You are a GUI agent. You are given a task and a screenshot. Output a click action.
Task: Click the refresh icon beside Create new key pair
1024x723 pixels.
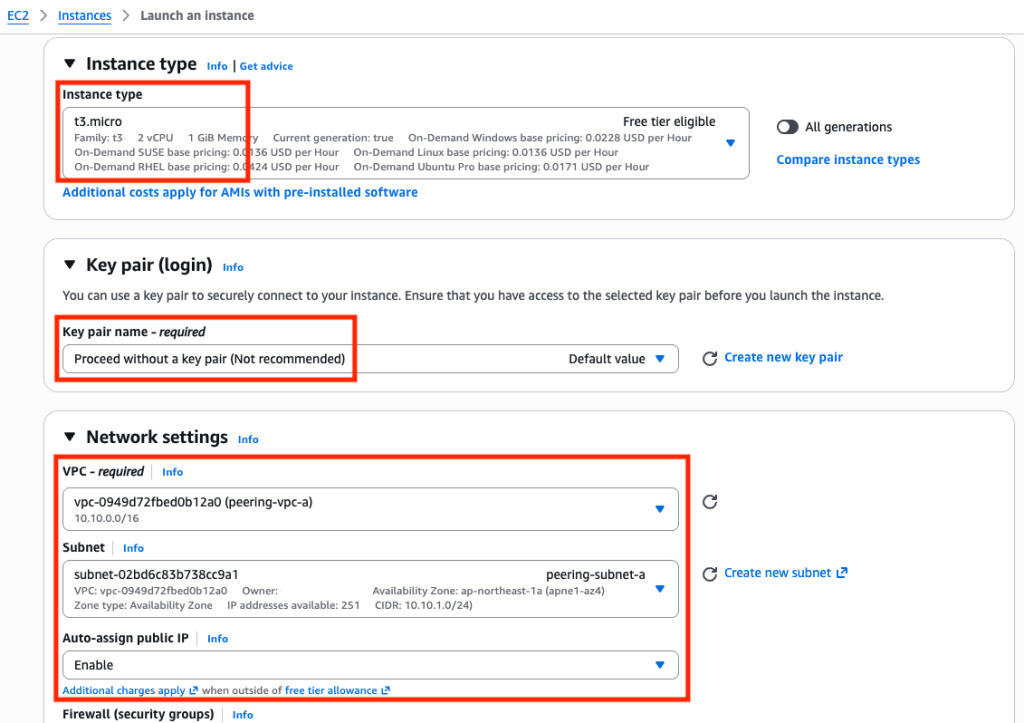coord(709,359)
